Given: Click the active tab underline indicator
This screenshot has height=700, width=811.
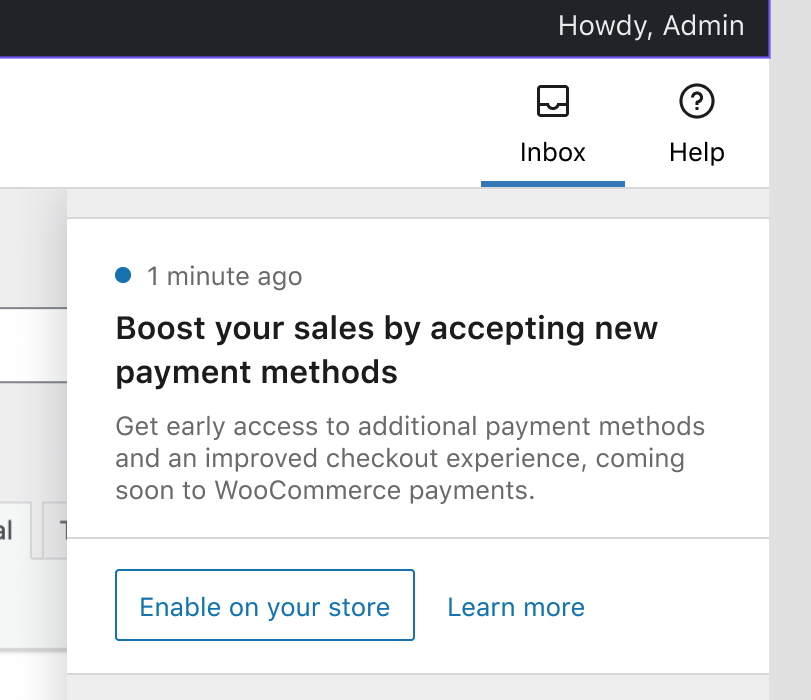Looking at the screenshot, I should click(553, 182).
